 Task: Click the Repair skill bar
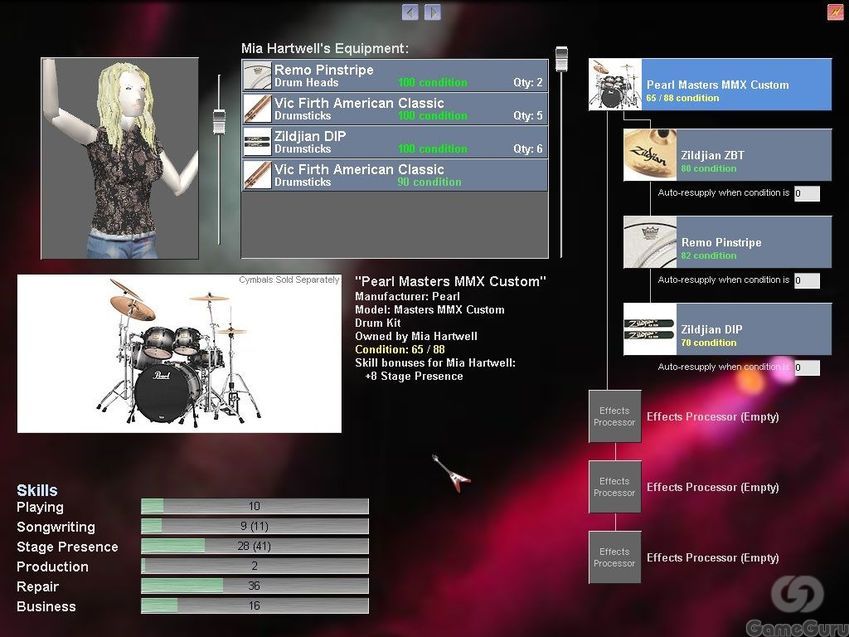(254, 586)
